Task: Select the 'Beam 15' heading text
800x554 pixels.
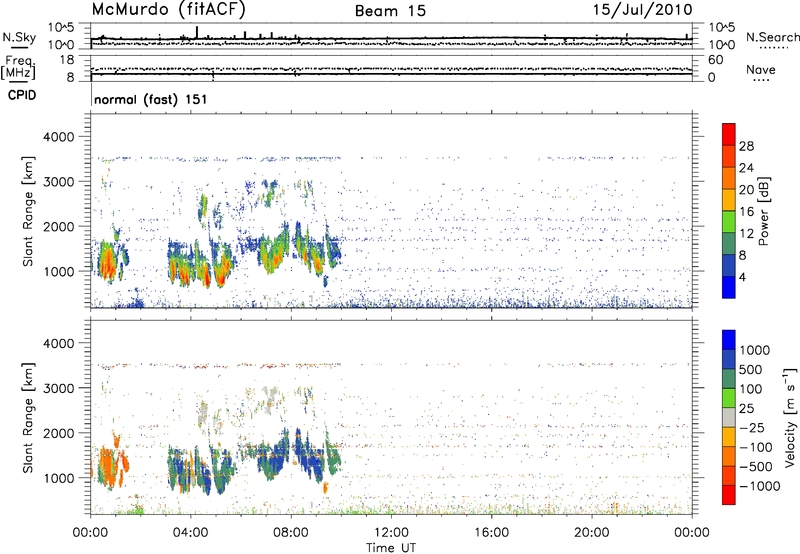Action: coord(390,11)
